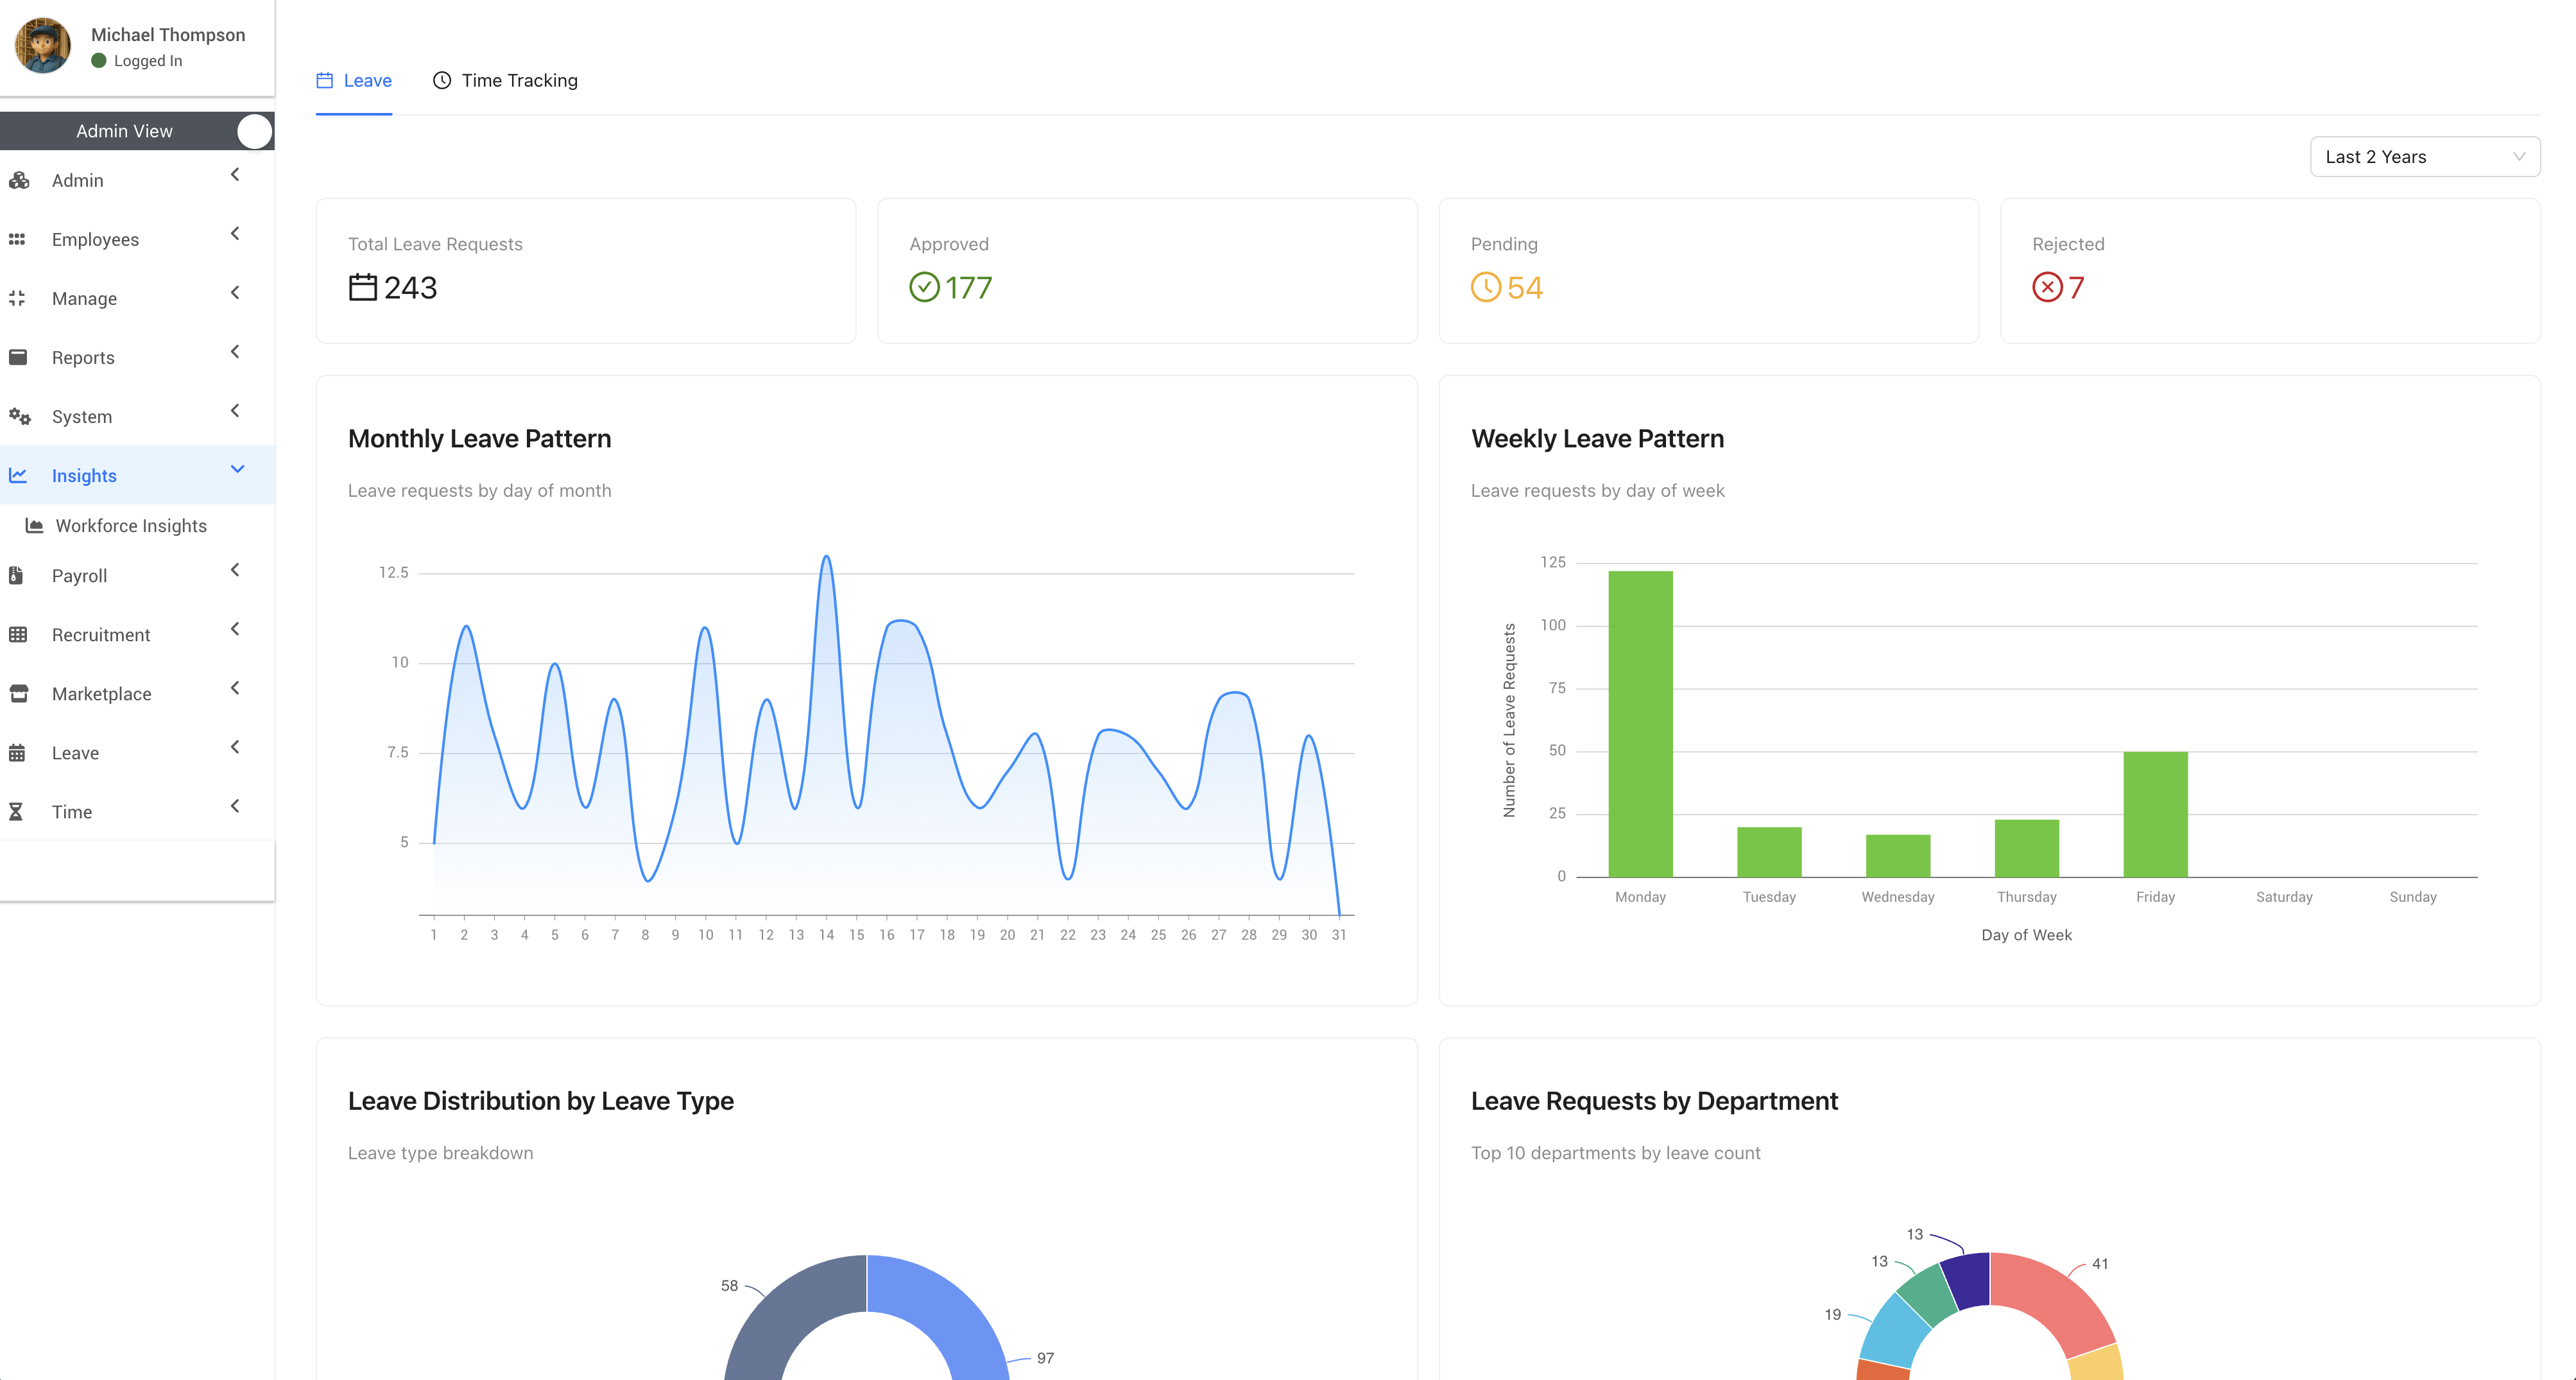2576x1380 pixels.
Task: Click the Reports icon in sidebar
Action: click(x=18, y=357)
